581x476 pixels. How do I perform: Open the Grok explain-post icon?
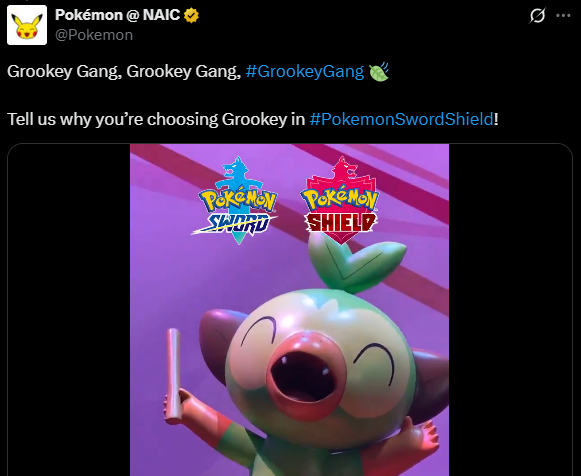click(537, 16)
